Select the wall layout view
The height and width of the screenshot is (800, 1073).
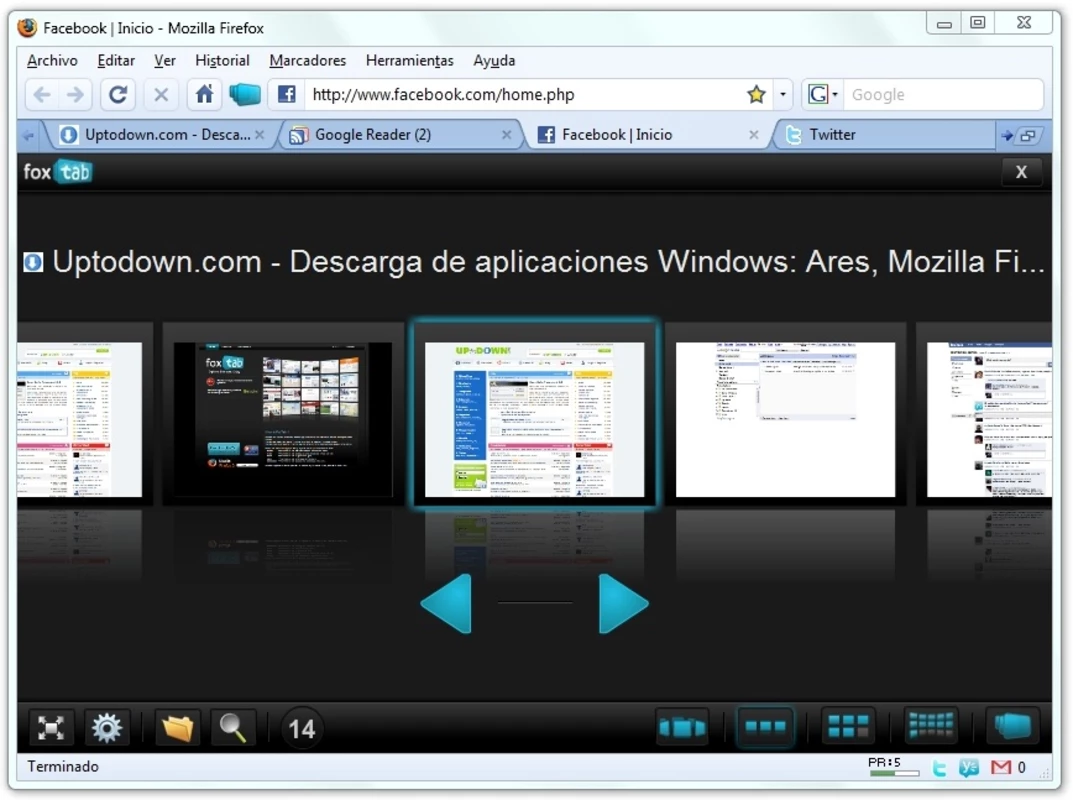(931, 727)
